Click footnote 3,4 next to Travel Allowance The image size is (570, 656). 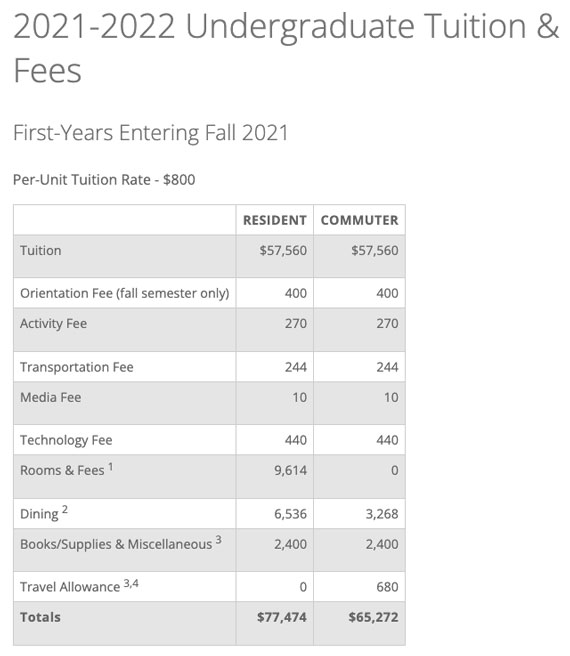131,583
